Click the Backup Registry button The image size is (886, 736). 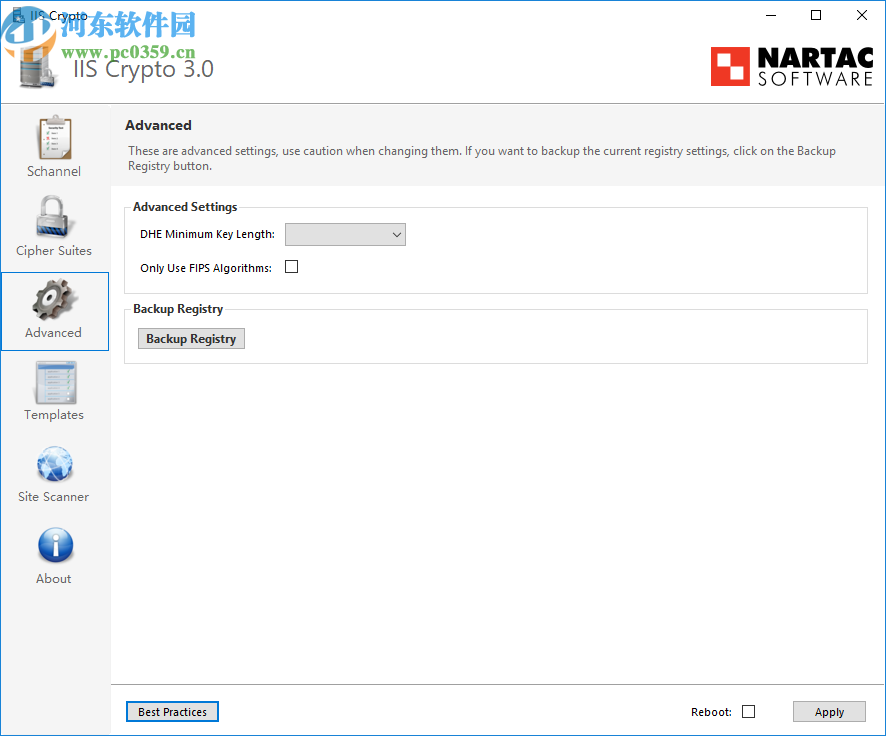pos(191,338)
